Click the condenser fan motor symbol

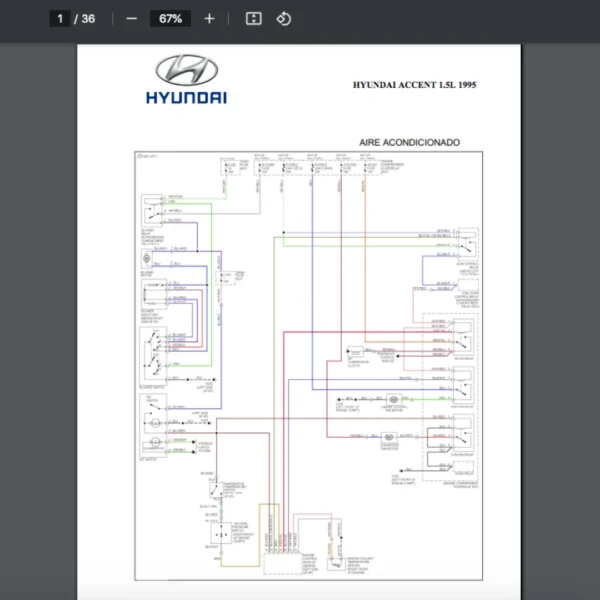pos(386,438)
